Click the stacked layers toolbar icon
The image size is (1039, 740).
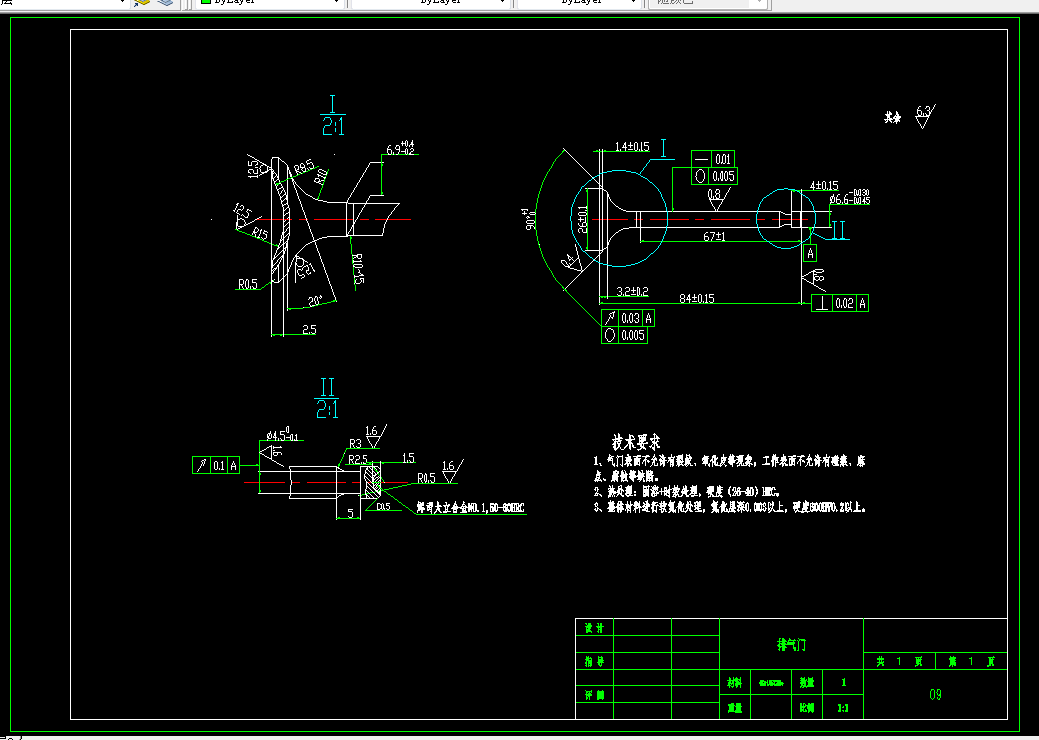(165, 2)
